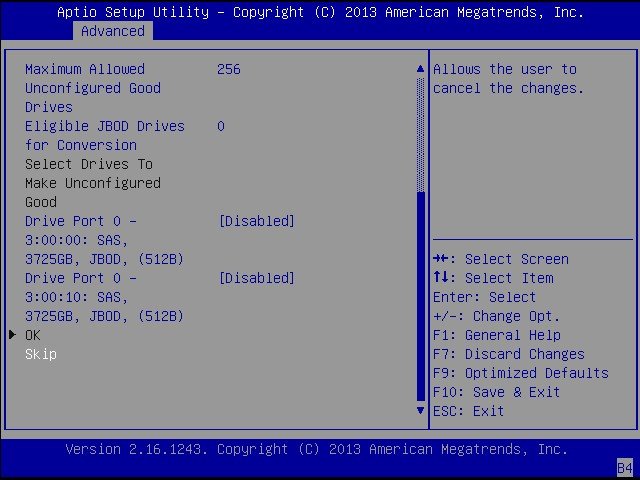This screenshot has width=640, height=480.
Task: Click F7: Discard Changes hint
Action: (x=509, y=354)
